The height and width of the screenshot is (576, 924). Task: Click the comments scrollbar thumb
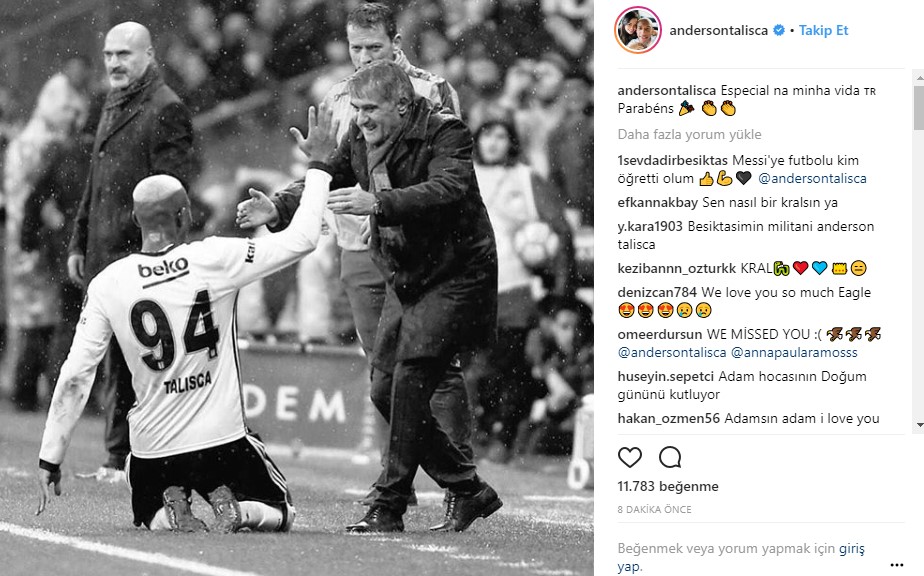(919, 107)
